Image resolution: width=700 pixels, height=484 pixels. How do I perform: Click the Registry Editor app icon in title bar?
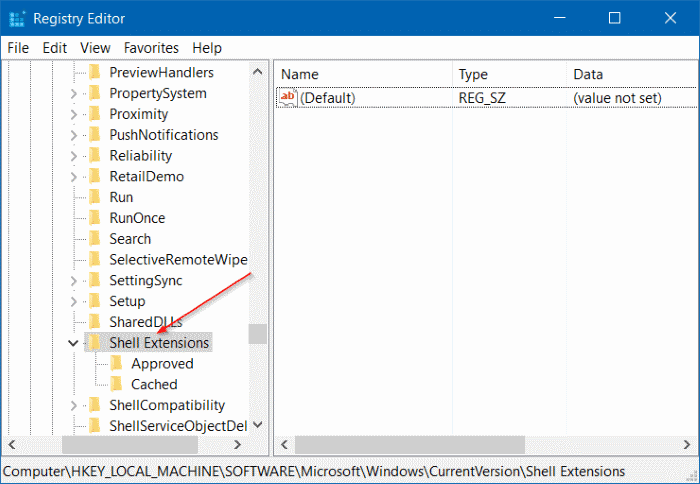tap(17, 19)
